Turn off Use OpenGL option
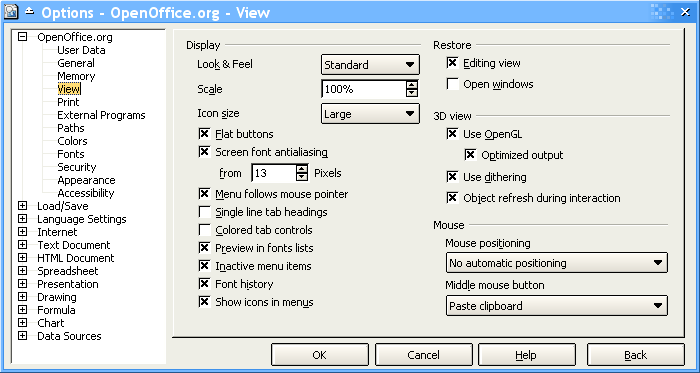Viewport: 700px width, 373px height. [452, 134]
